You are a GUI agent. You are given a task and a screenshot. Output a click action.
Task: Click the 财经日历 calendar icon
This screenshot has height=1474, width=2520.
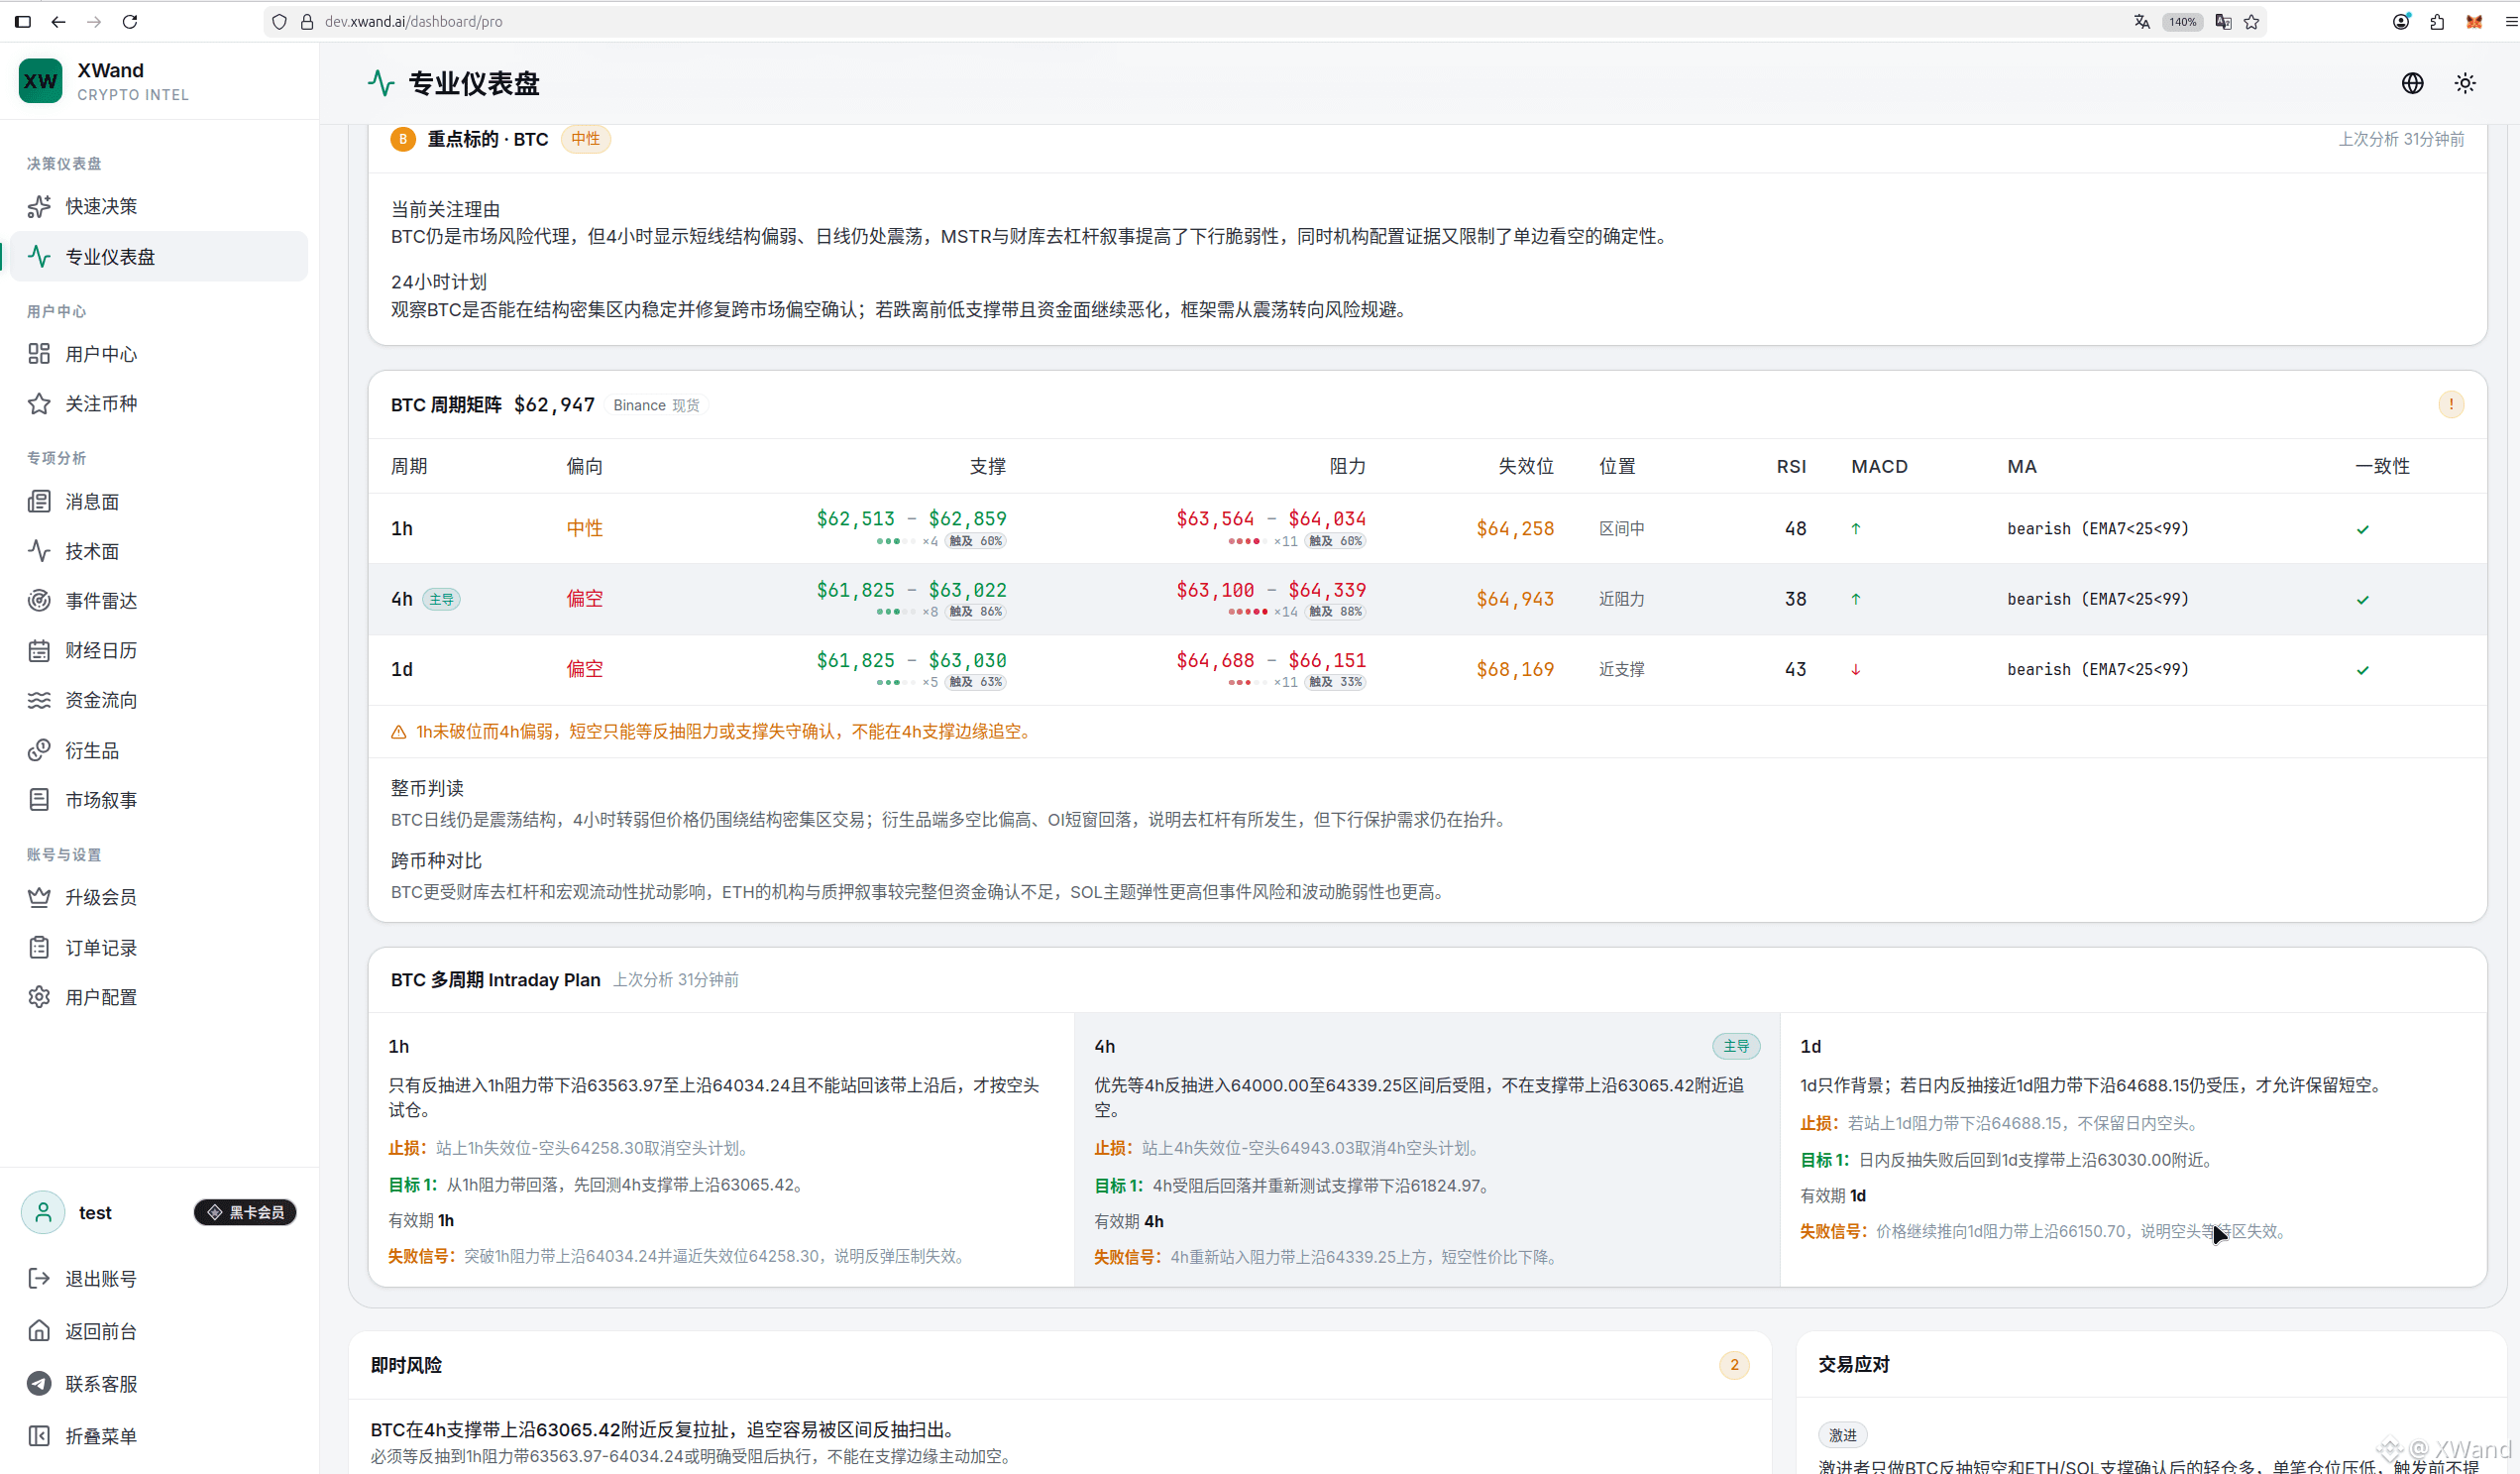click(x=39, y=650)
